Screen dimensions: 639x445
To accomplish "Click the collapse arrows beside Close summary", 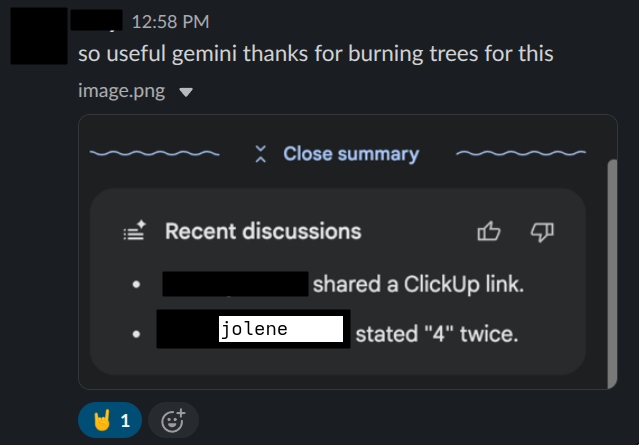I will [261, 154].
